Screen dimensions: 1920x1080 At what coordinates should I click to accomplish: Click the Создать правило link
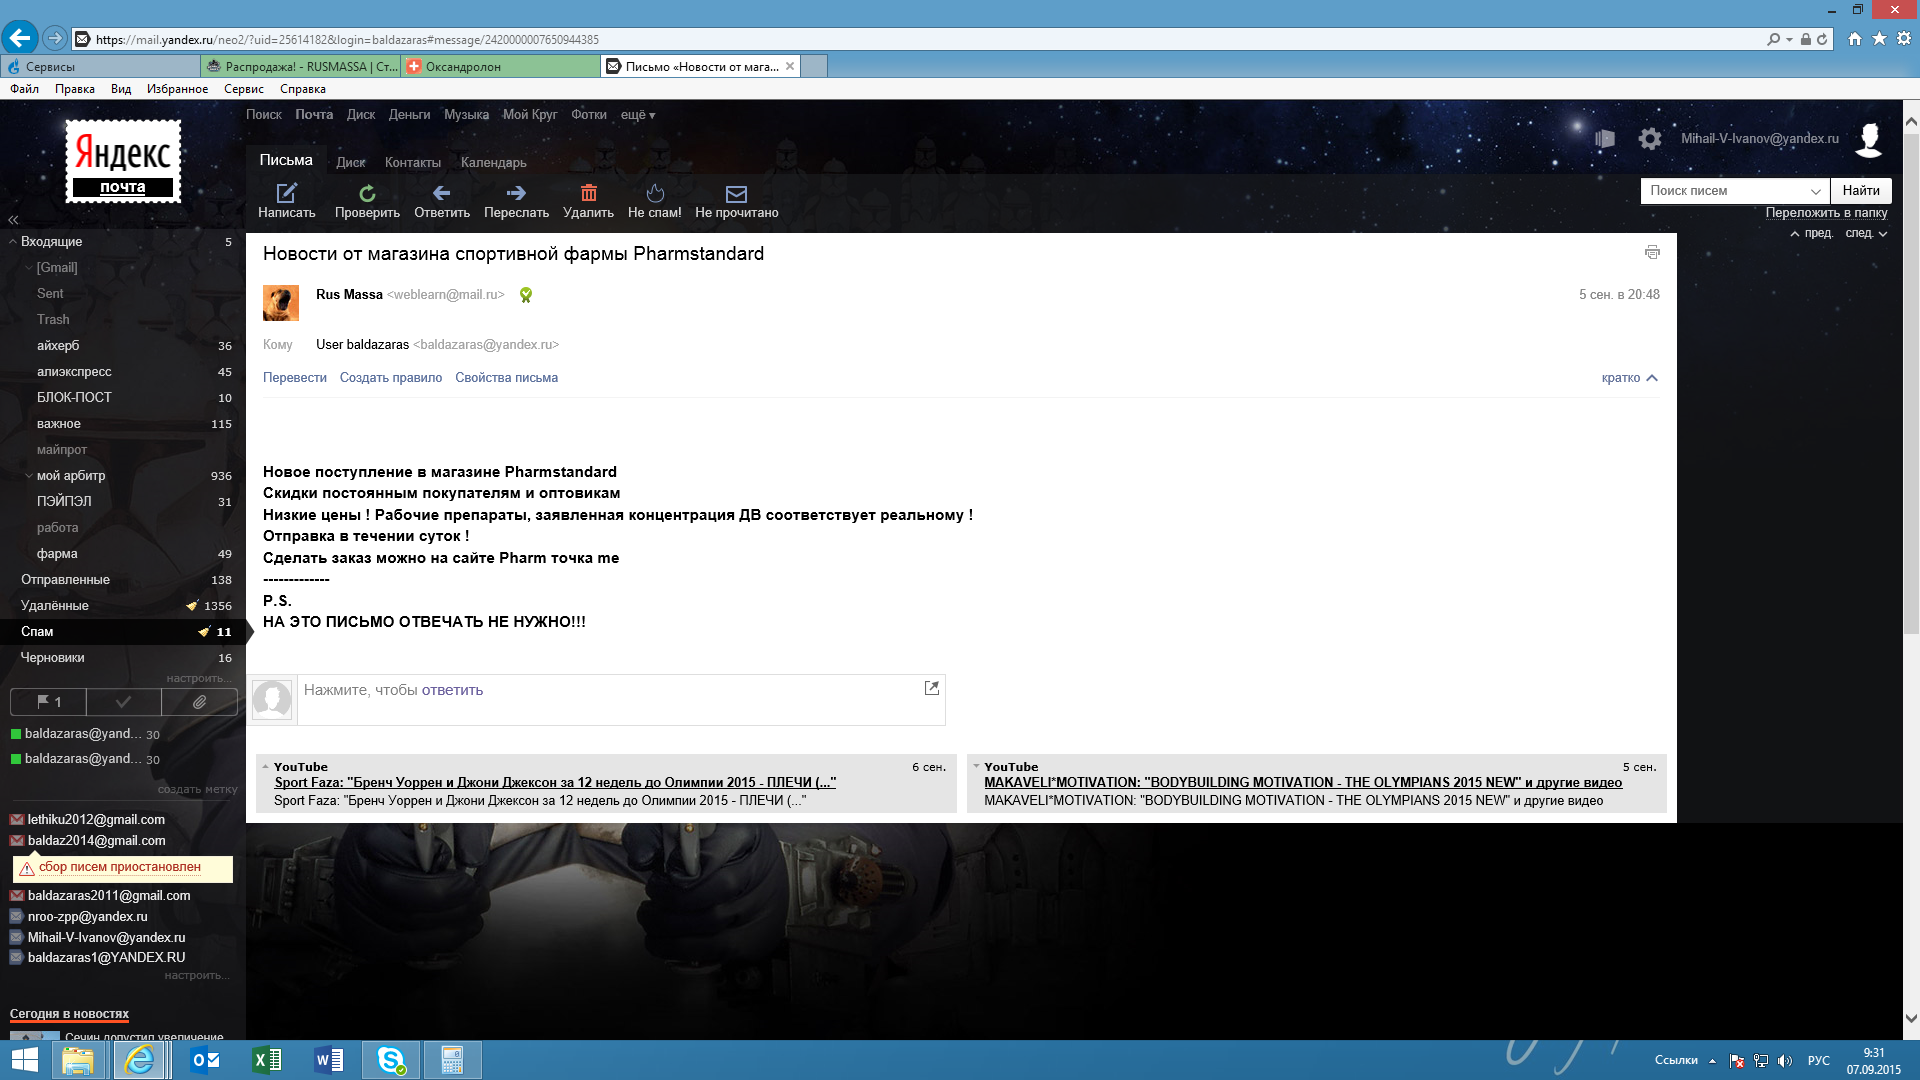point(390,378)
